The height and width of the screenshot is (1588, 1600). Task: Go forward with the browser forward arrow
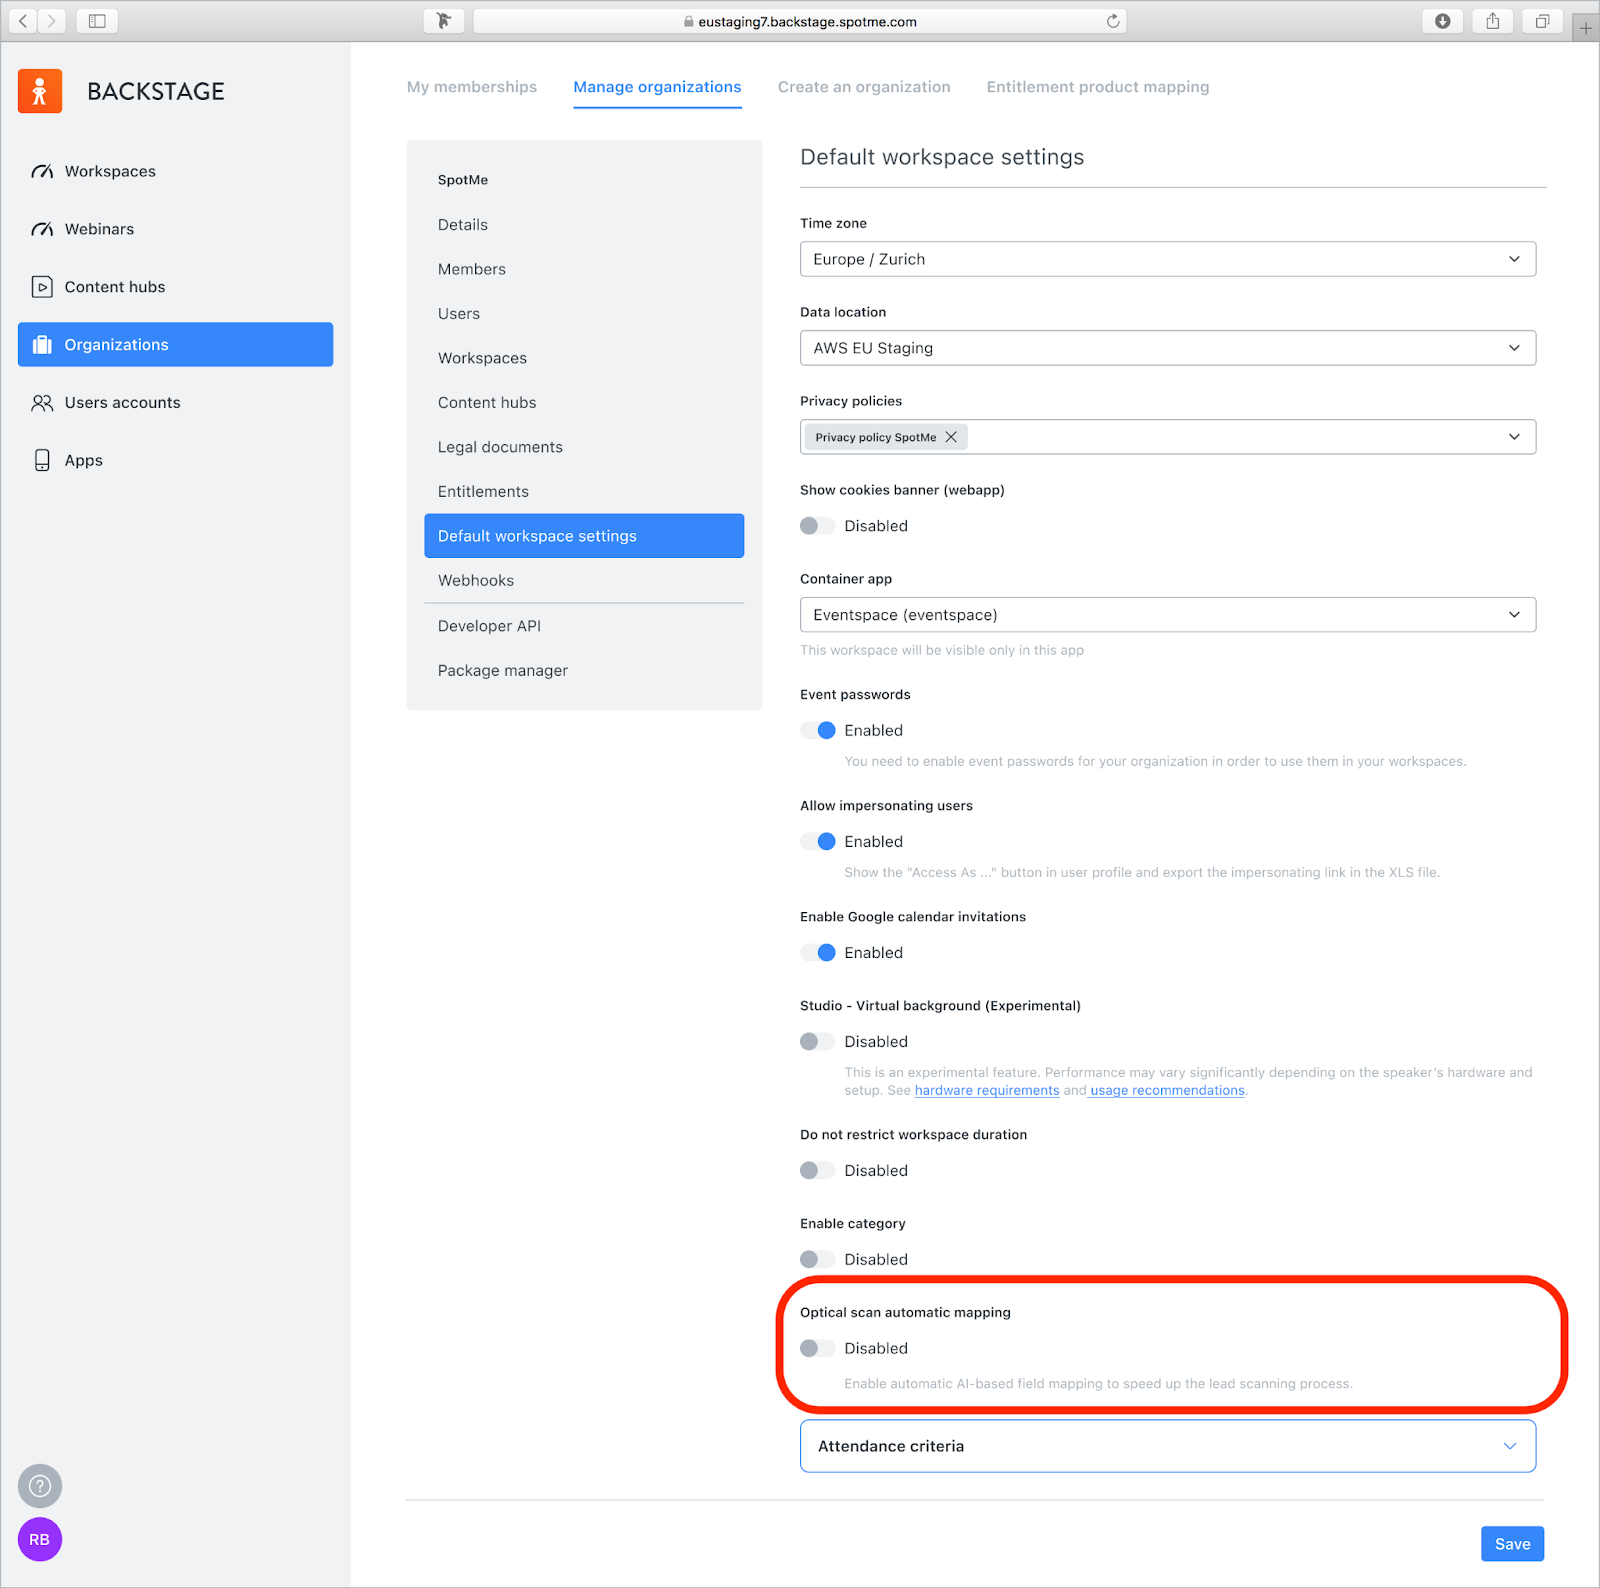click(52, 21)
